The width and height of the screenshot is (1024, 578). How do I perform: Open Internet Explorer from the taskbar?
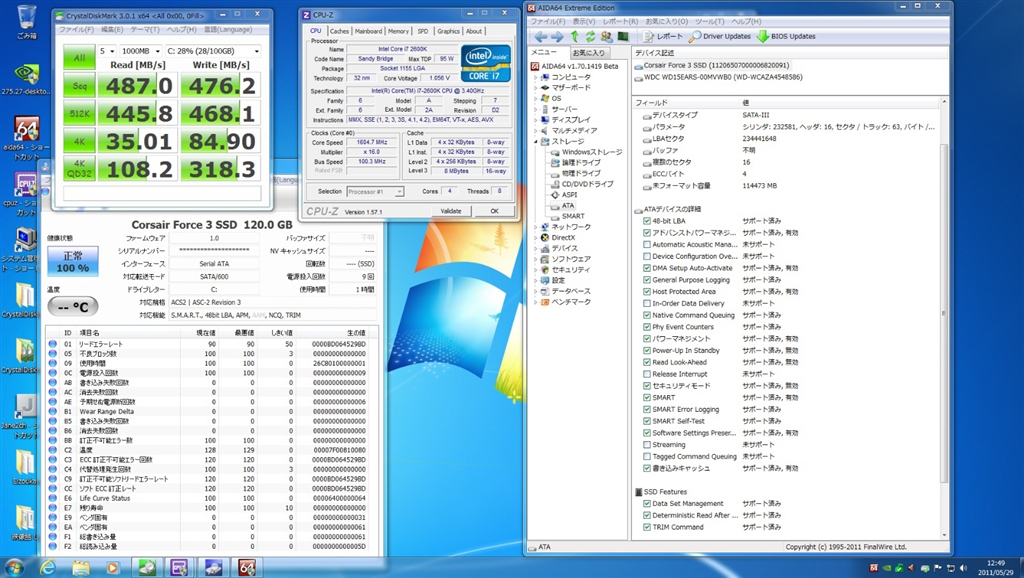pyautogui.click(x=47, y=567)
